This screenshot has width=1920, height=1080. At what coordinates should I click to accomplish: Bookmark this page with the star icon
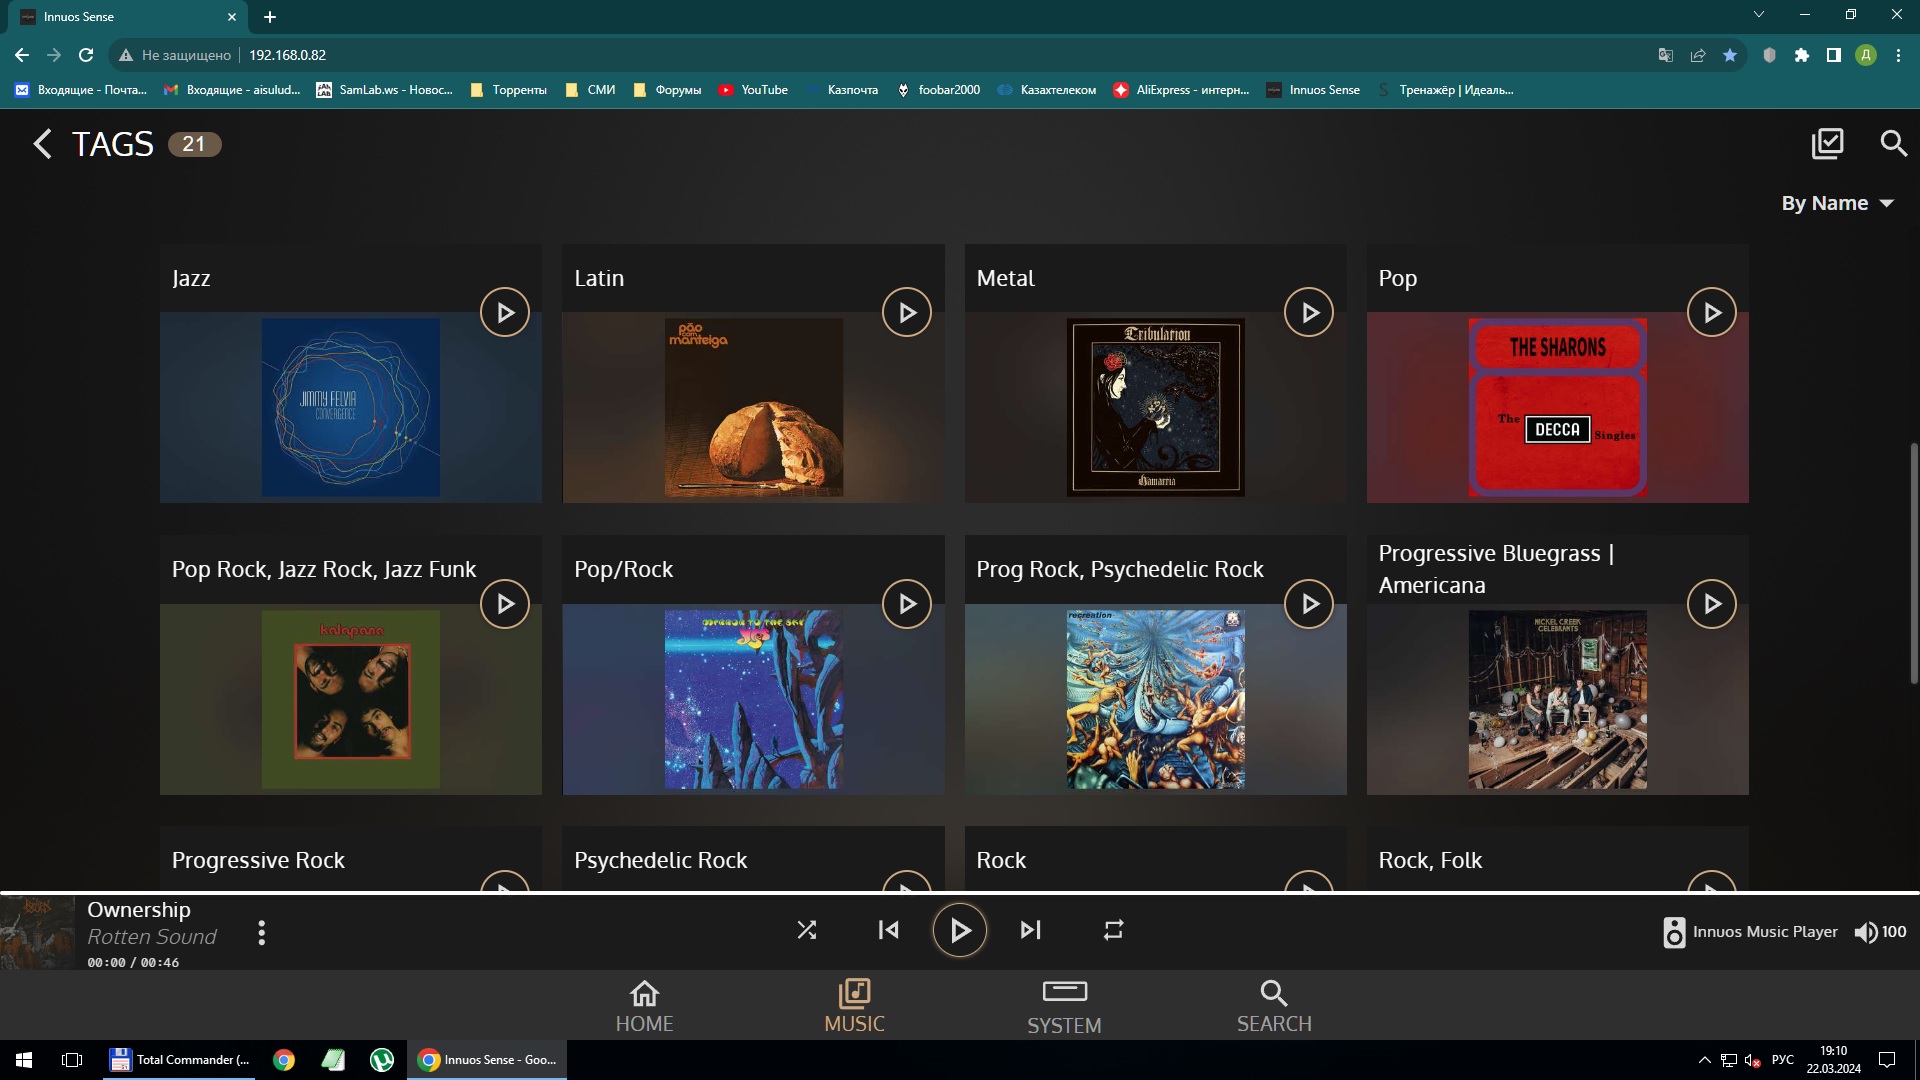(x=1730, y=55)
